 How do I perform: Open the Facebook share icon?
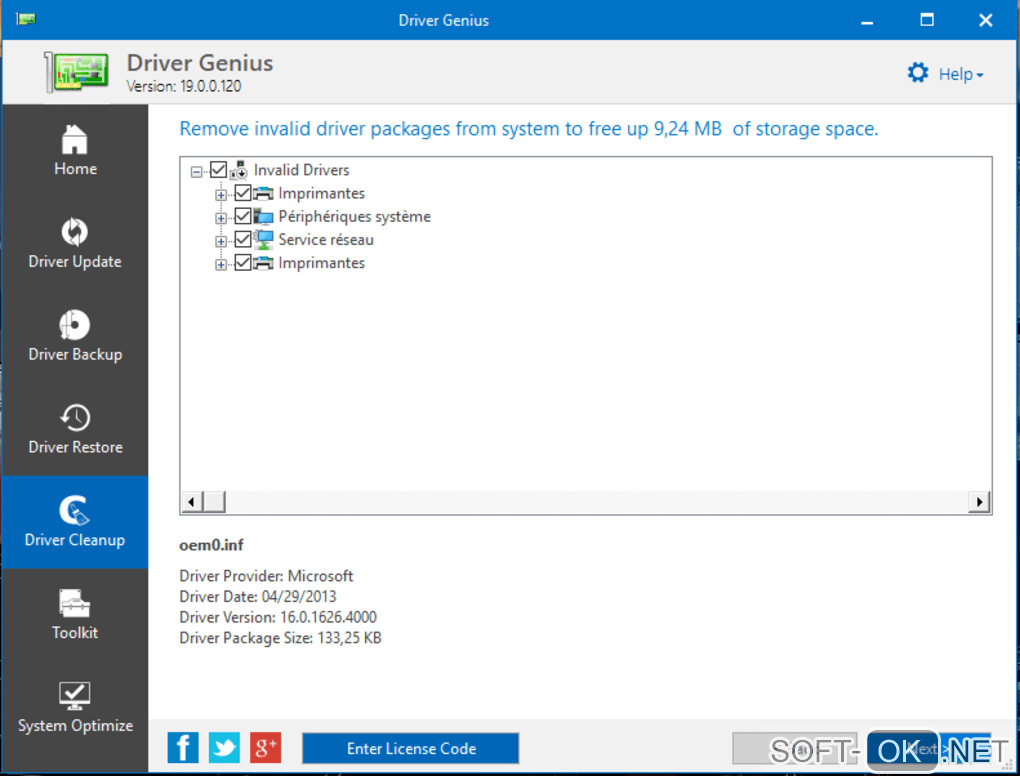(183, 747)
